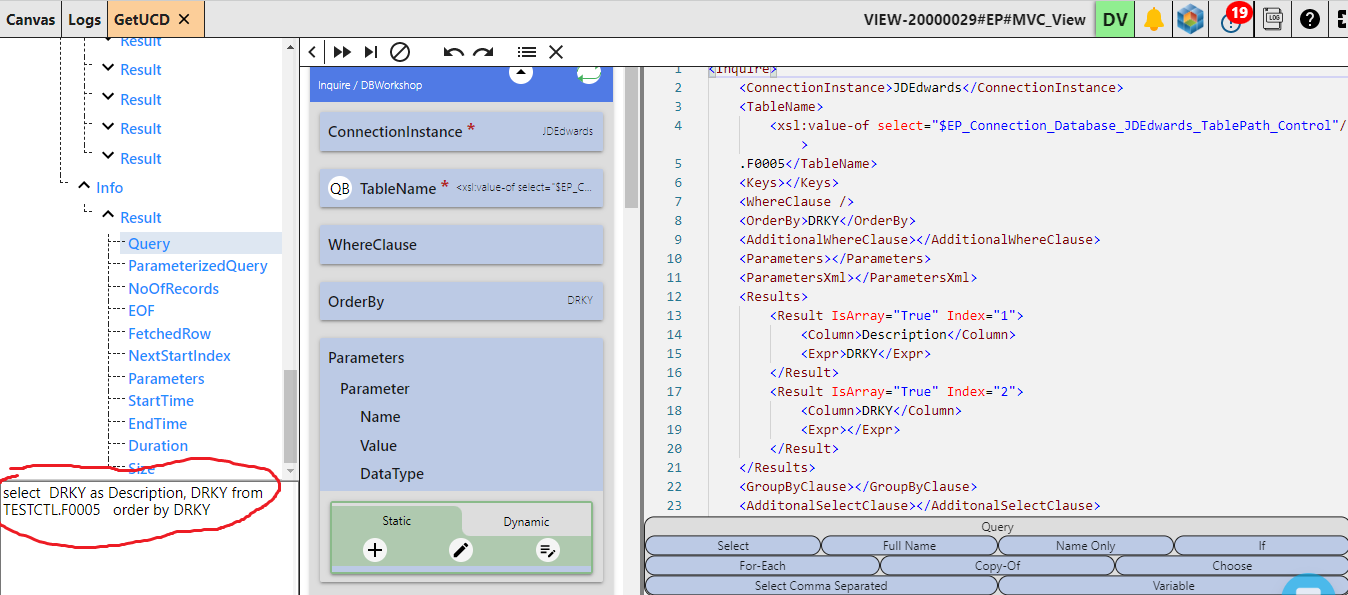1348x595 pixels.
Task: Click the Variable button
Action: 1173,585
